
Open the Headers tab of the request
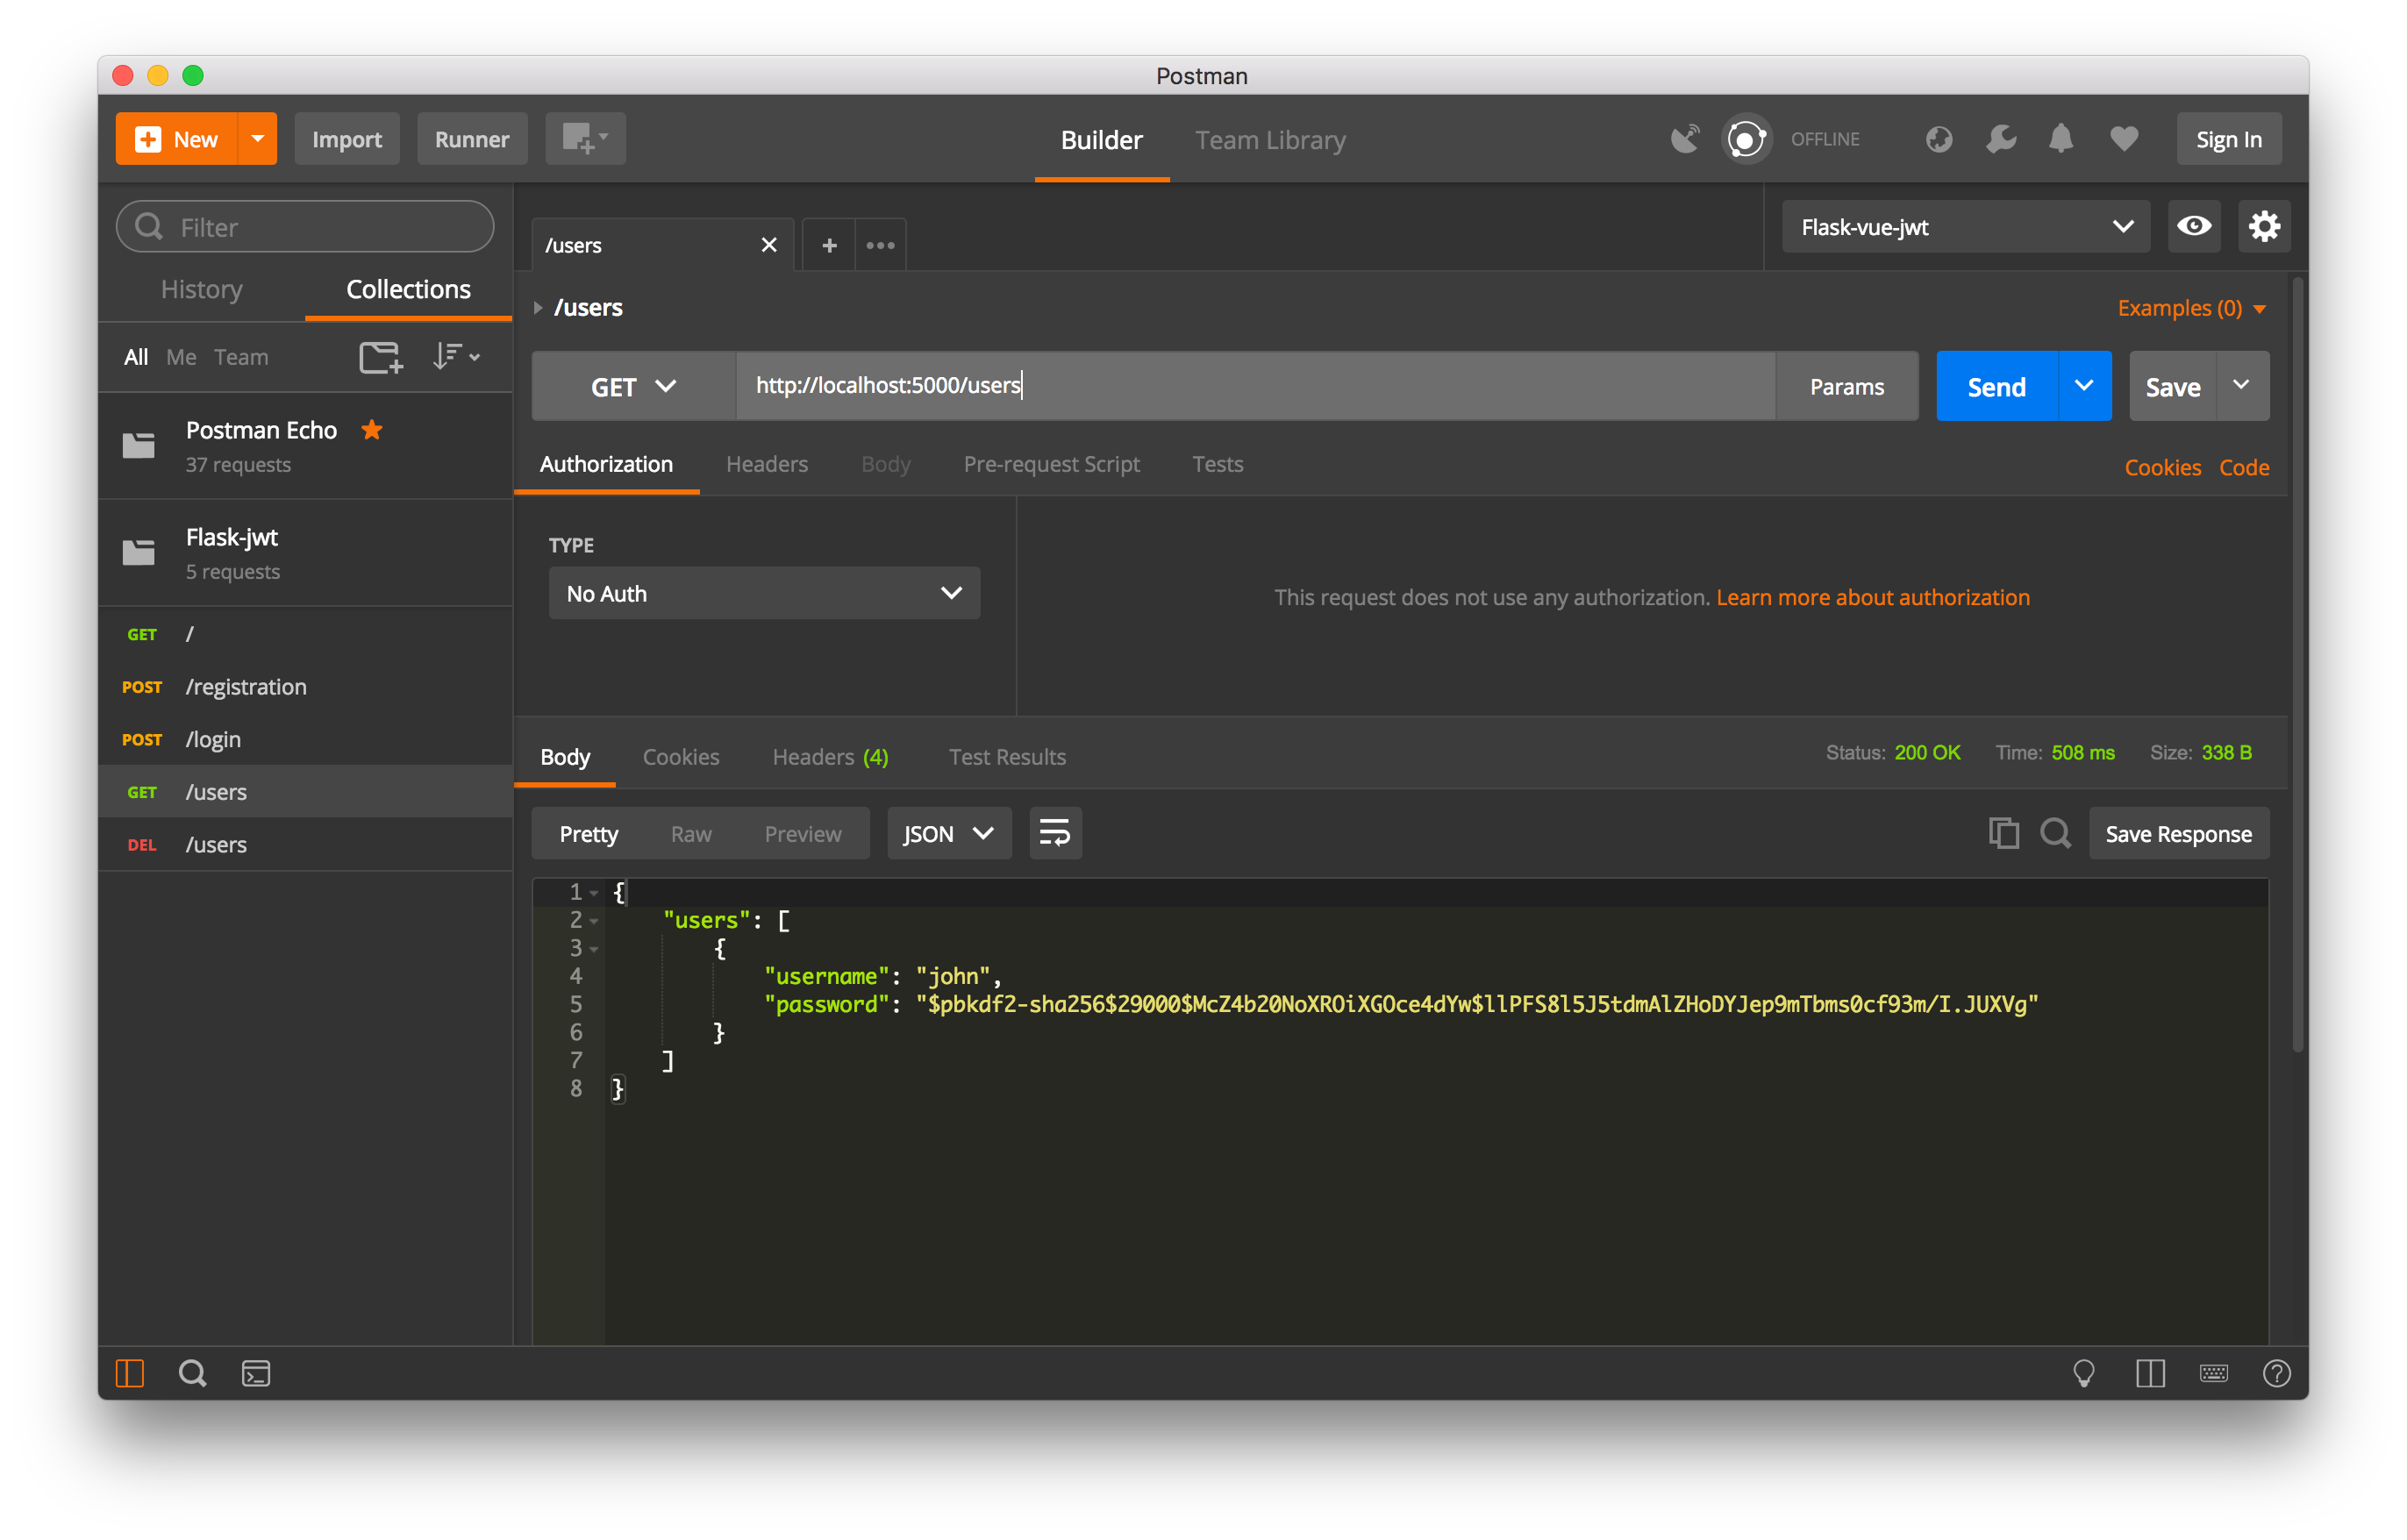(767, 464)
